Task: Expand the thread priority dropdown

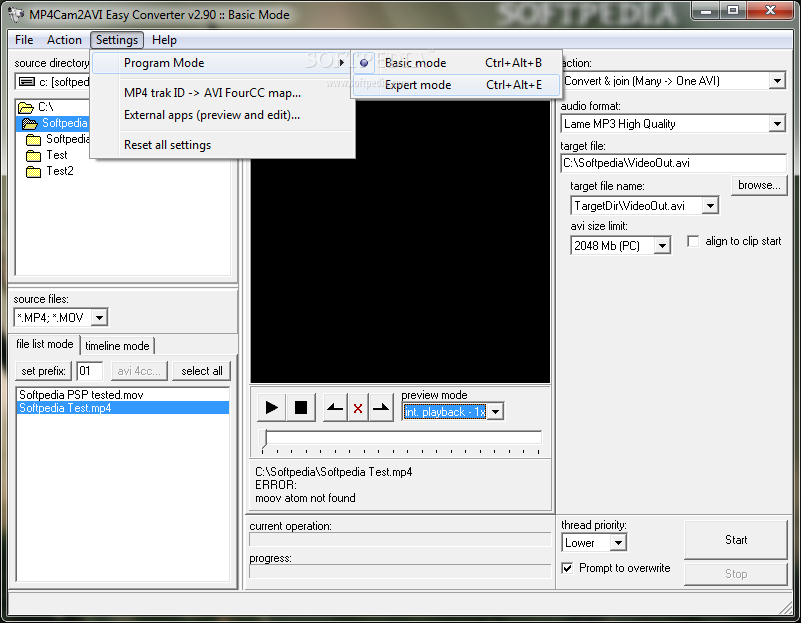Action: [x=618, y=542]
